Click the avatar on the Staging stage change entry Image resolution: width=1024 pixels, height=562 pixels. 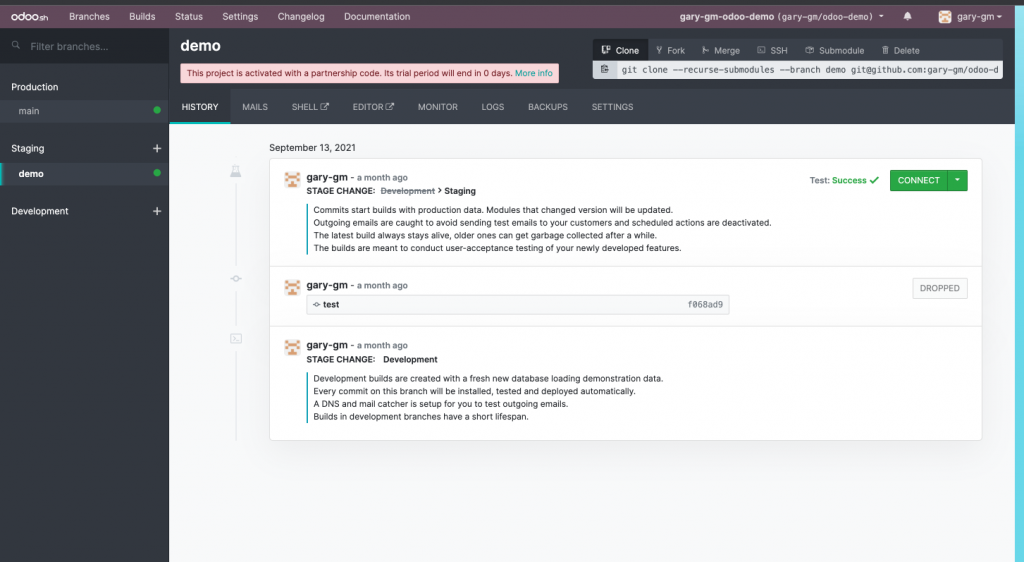292,180
